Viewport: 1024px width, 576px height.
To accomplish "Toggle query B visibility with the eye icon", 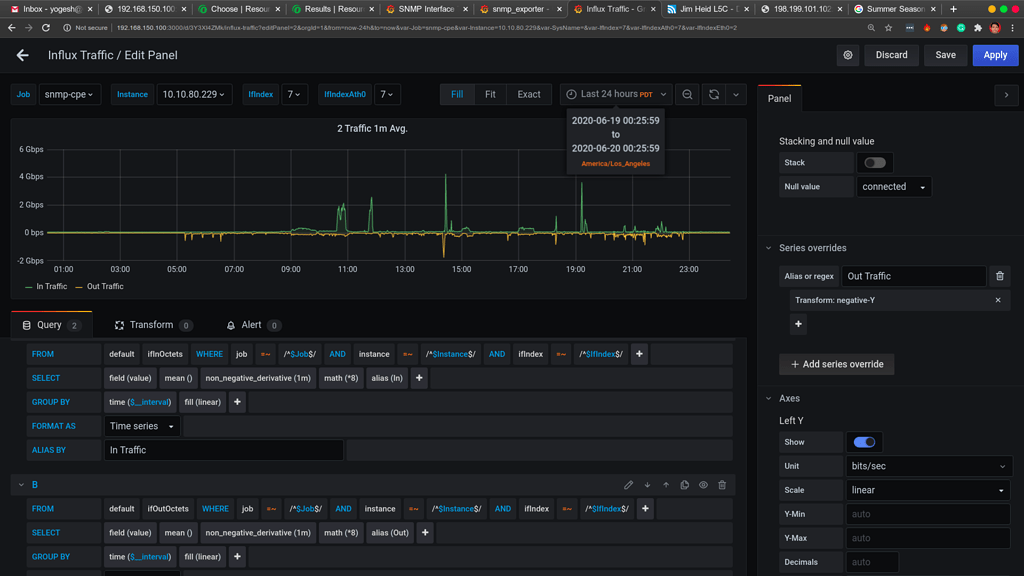I will point(704,484).
